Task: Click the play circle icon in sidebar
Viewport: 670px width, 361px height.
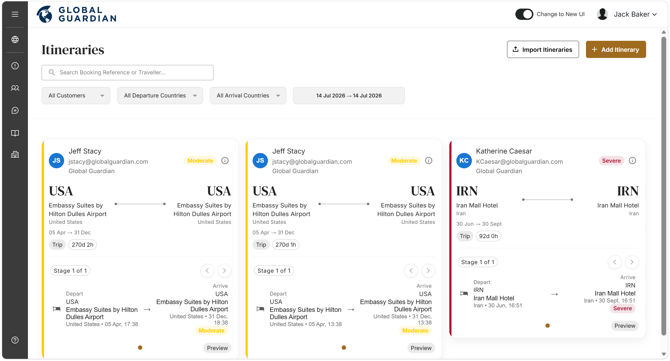Action: 15,111
